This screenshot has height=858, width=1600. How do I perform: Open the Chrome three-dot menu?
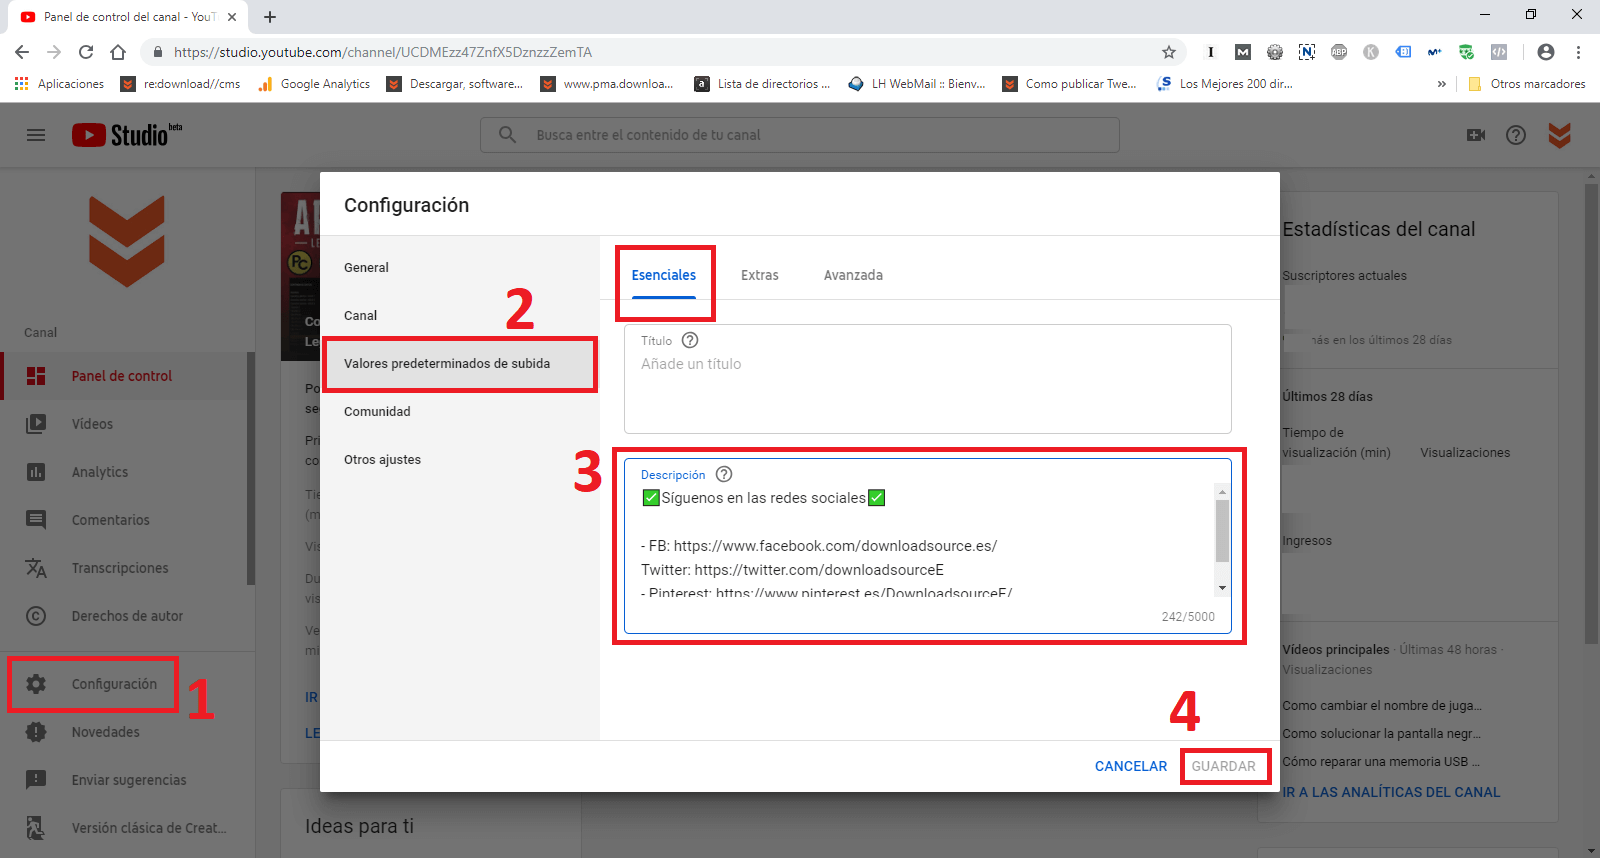click(x=1578, y=52)
